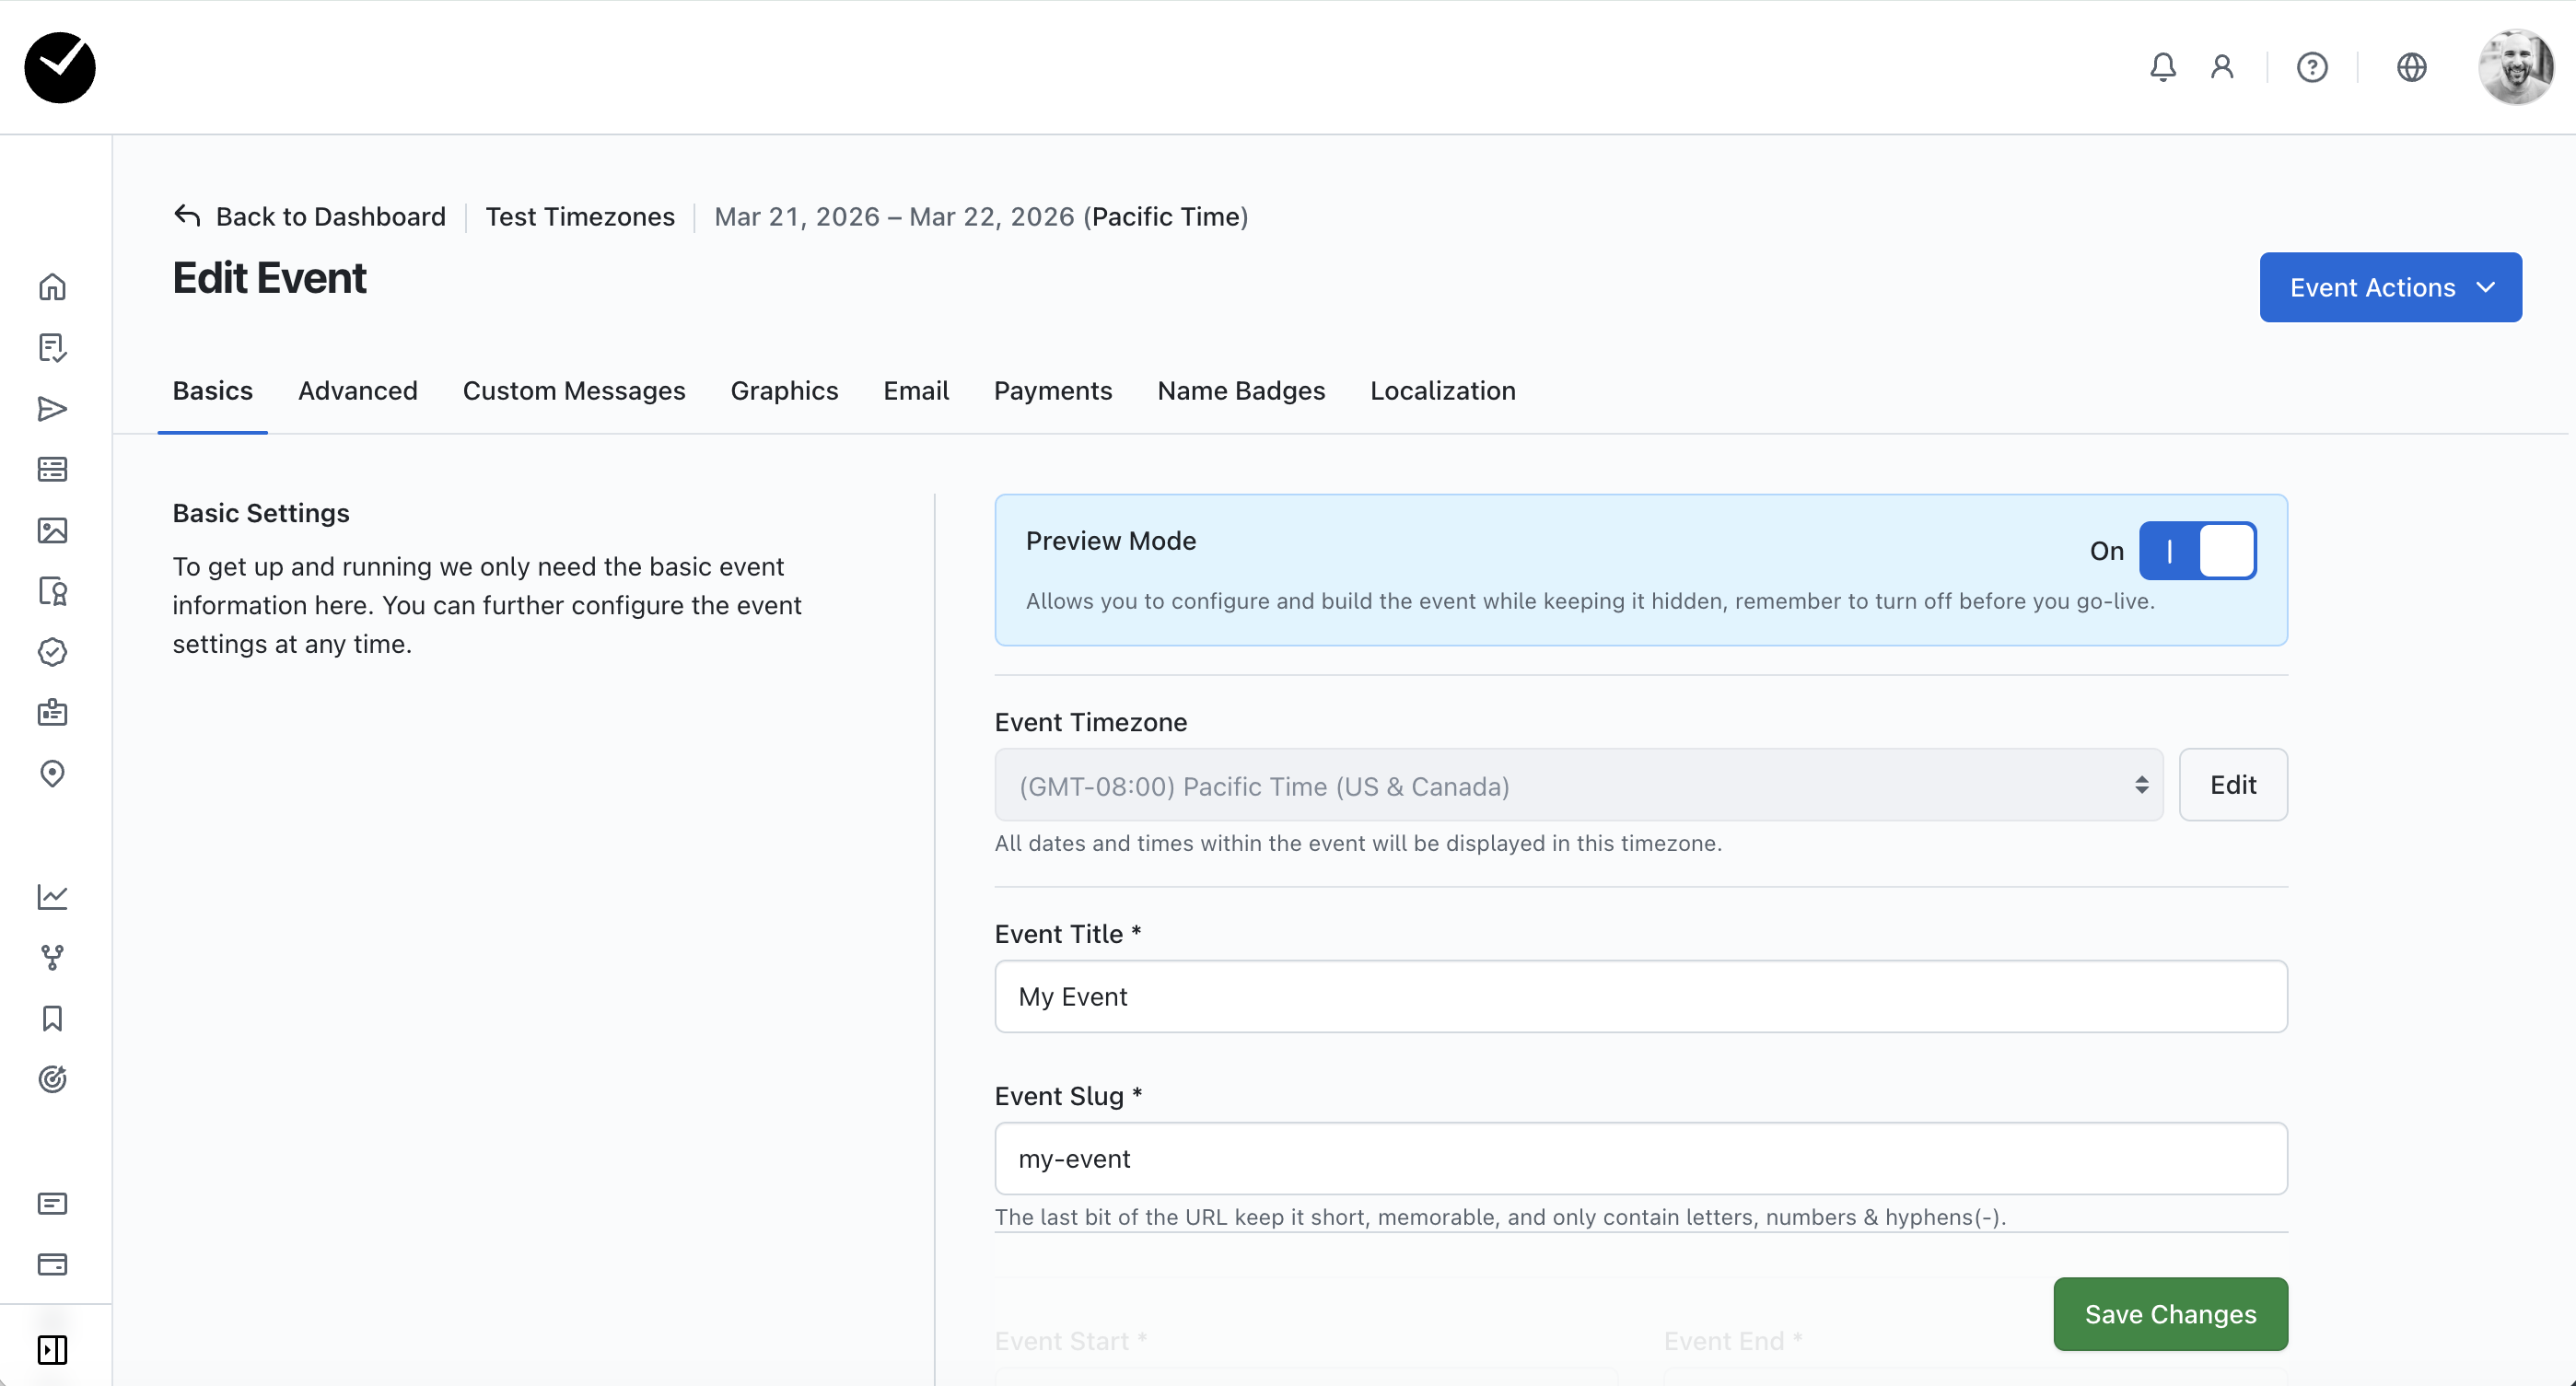Open the Name Badges tab

click(x=1240, y=391)
